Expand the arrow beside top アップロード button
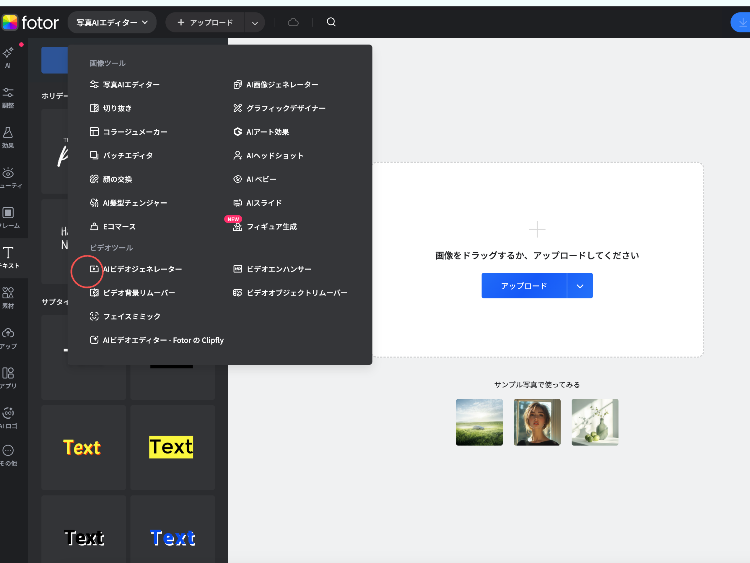The height and width of the screenshot is (563, 750). [x=254, y=22]
